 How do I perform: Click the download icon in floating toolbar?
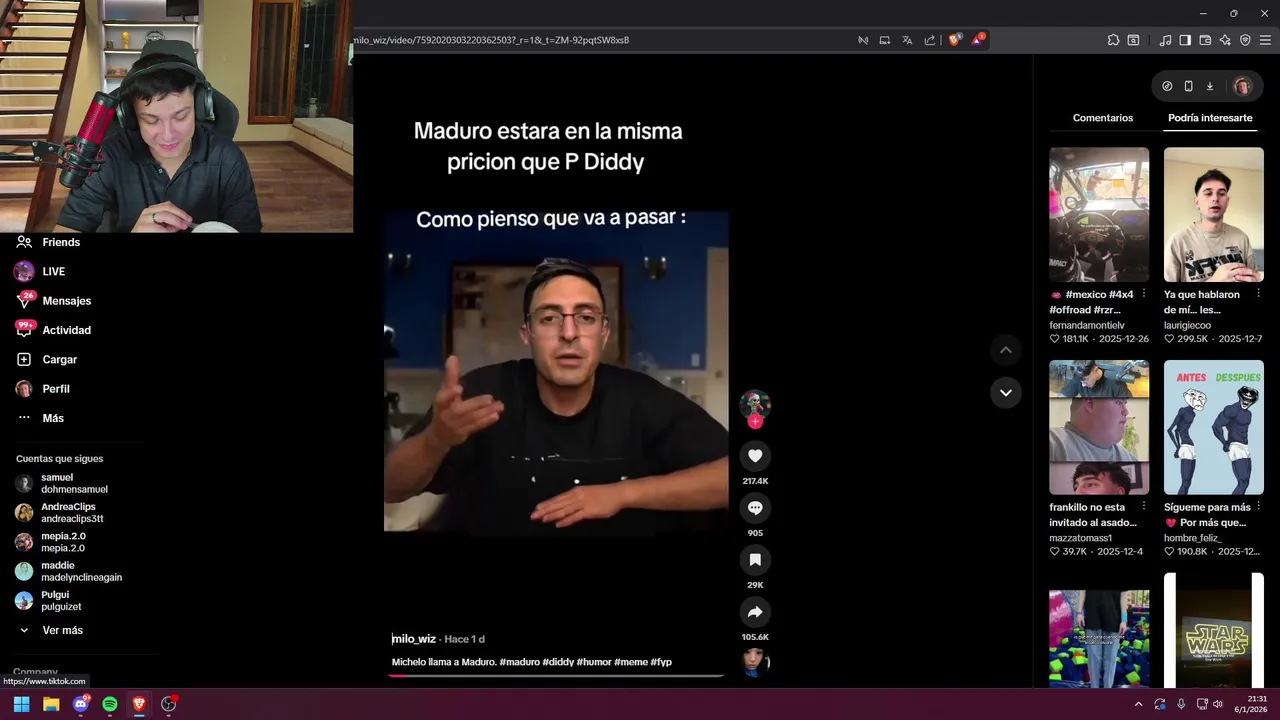point(1209,86)
